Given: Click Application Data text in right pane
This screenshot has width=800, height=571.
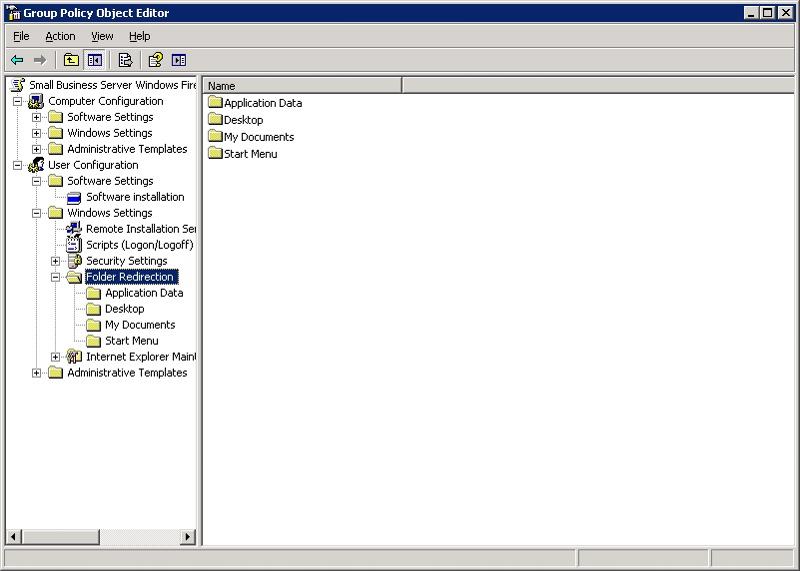Looking at the screenshot, I should pos(263,103).
